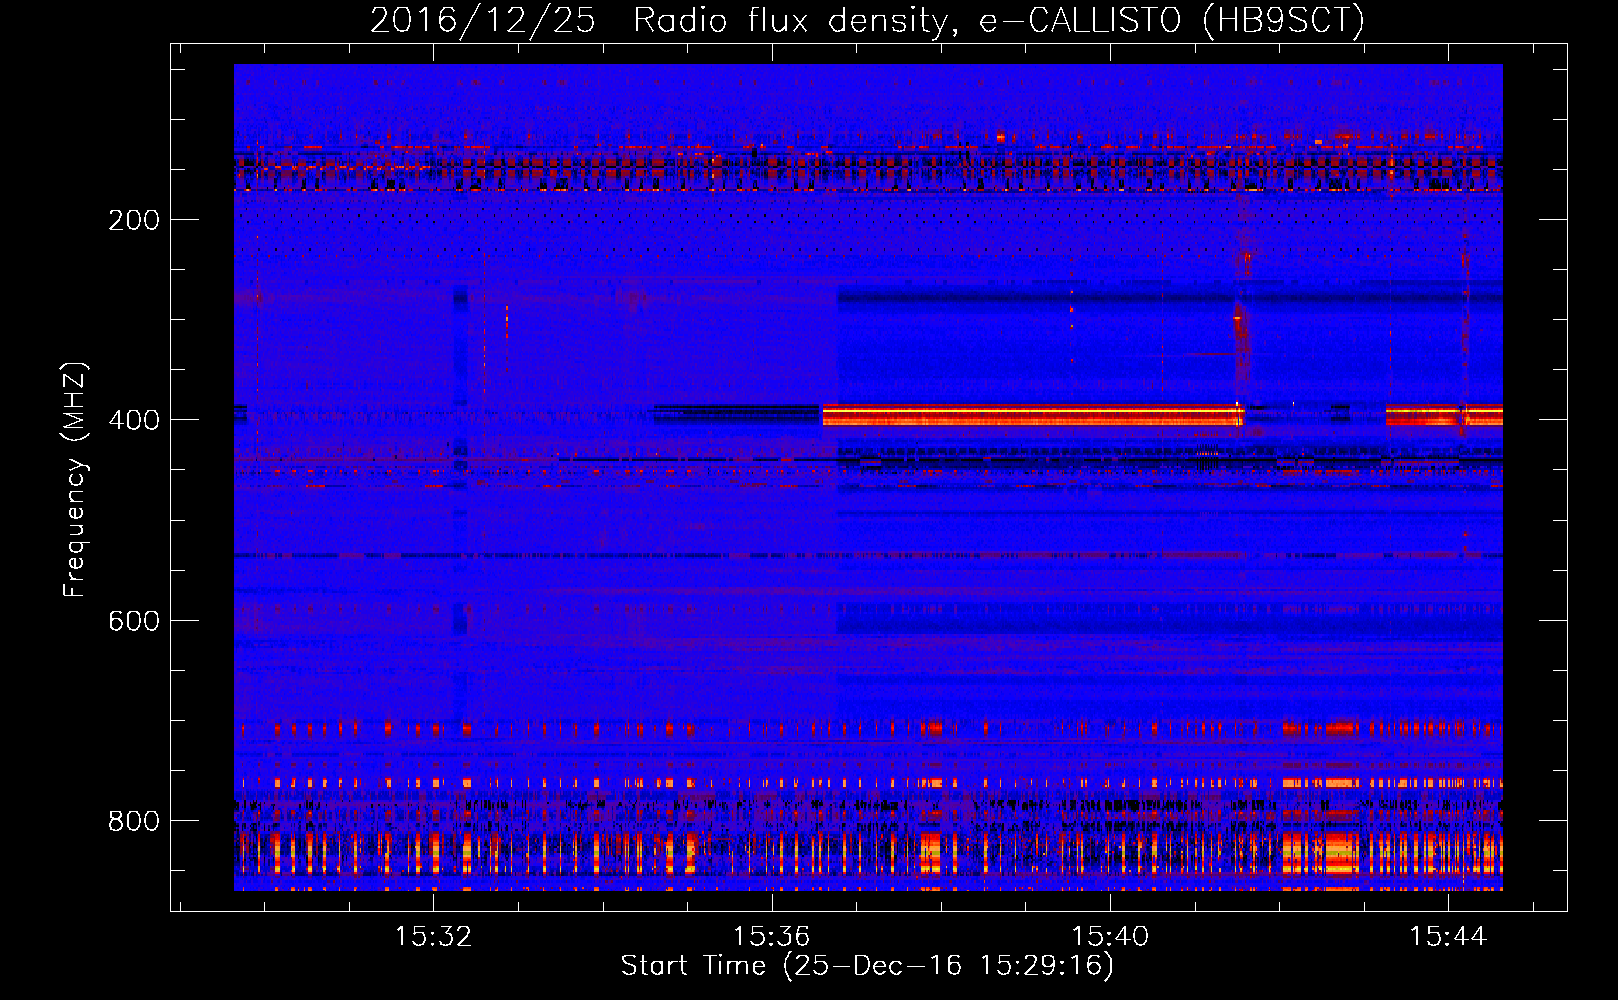
Task: Click the 400 frequency tick label
Action: pos(134,420)
